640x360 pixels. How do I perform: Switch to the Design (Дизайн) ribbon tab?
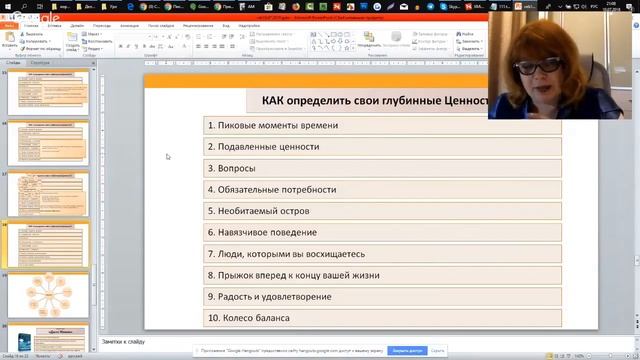(x=77, y=25)
